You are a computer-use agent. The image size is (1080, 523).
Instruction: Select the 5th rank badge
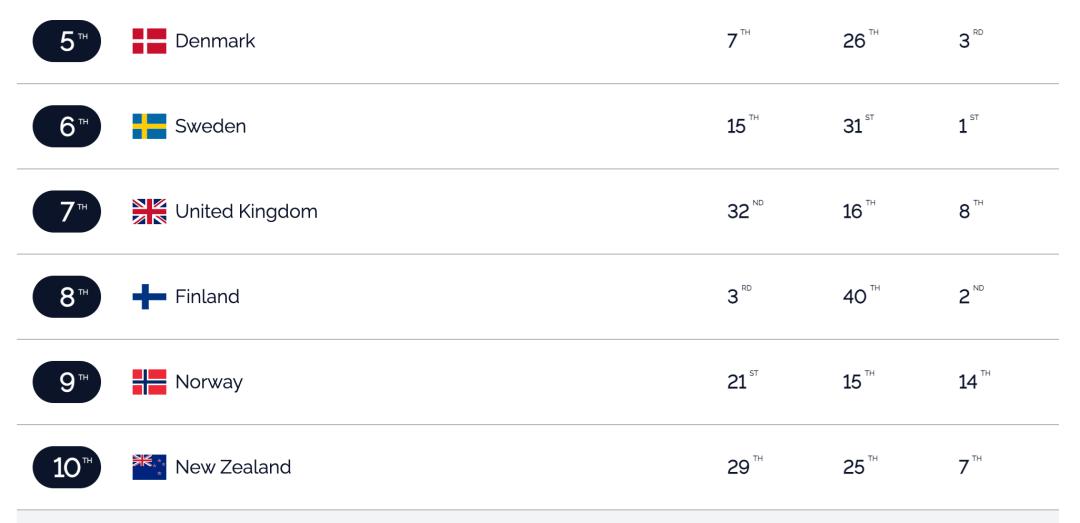click(67, 41)
